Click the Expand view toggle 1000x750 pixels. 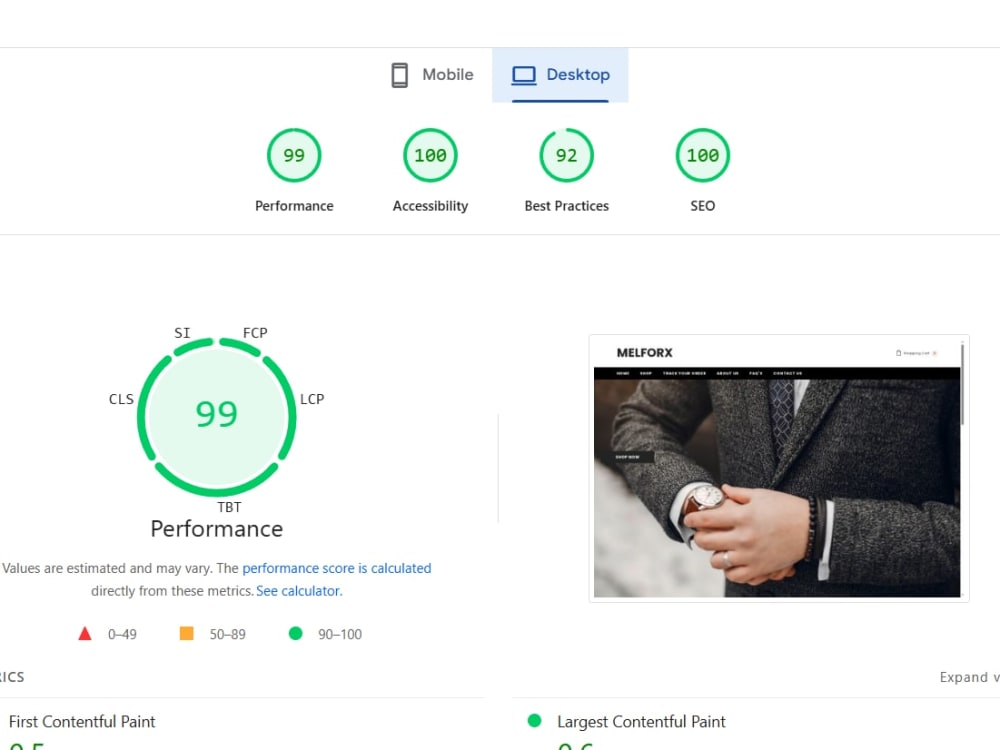pos(969,677)
